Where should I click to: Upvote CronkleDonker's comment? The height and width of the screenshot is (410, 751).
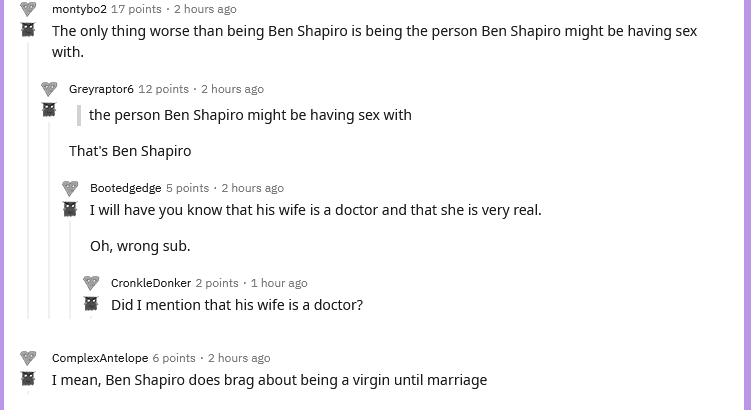(91, 283)
